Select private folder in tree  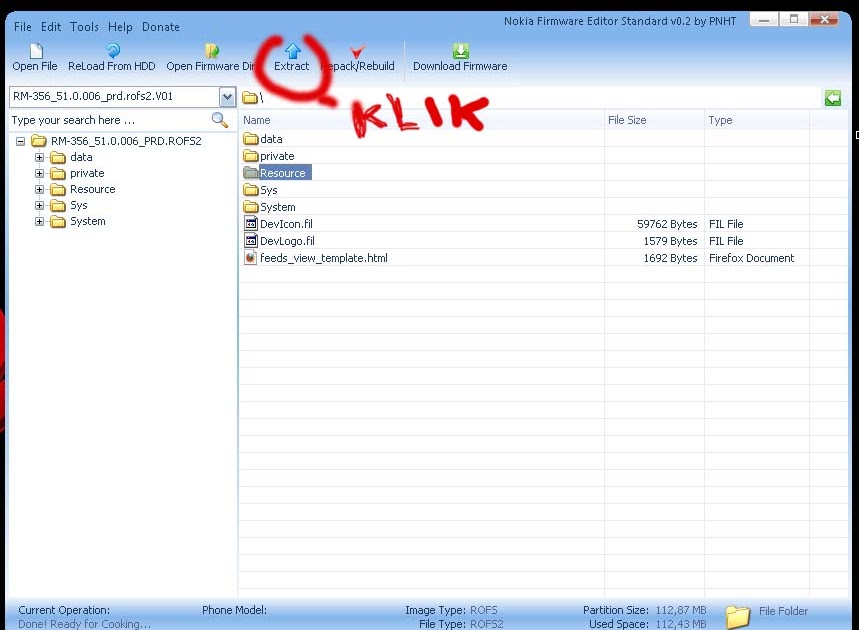(x=87, y=173)
